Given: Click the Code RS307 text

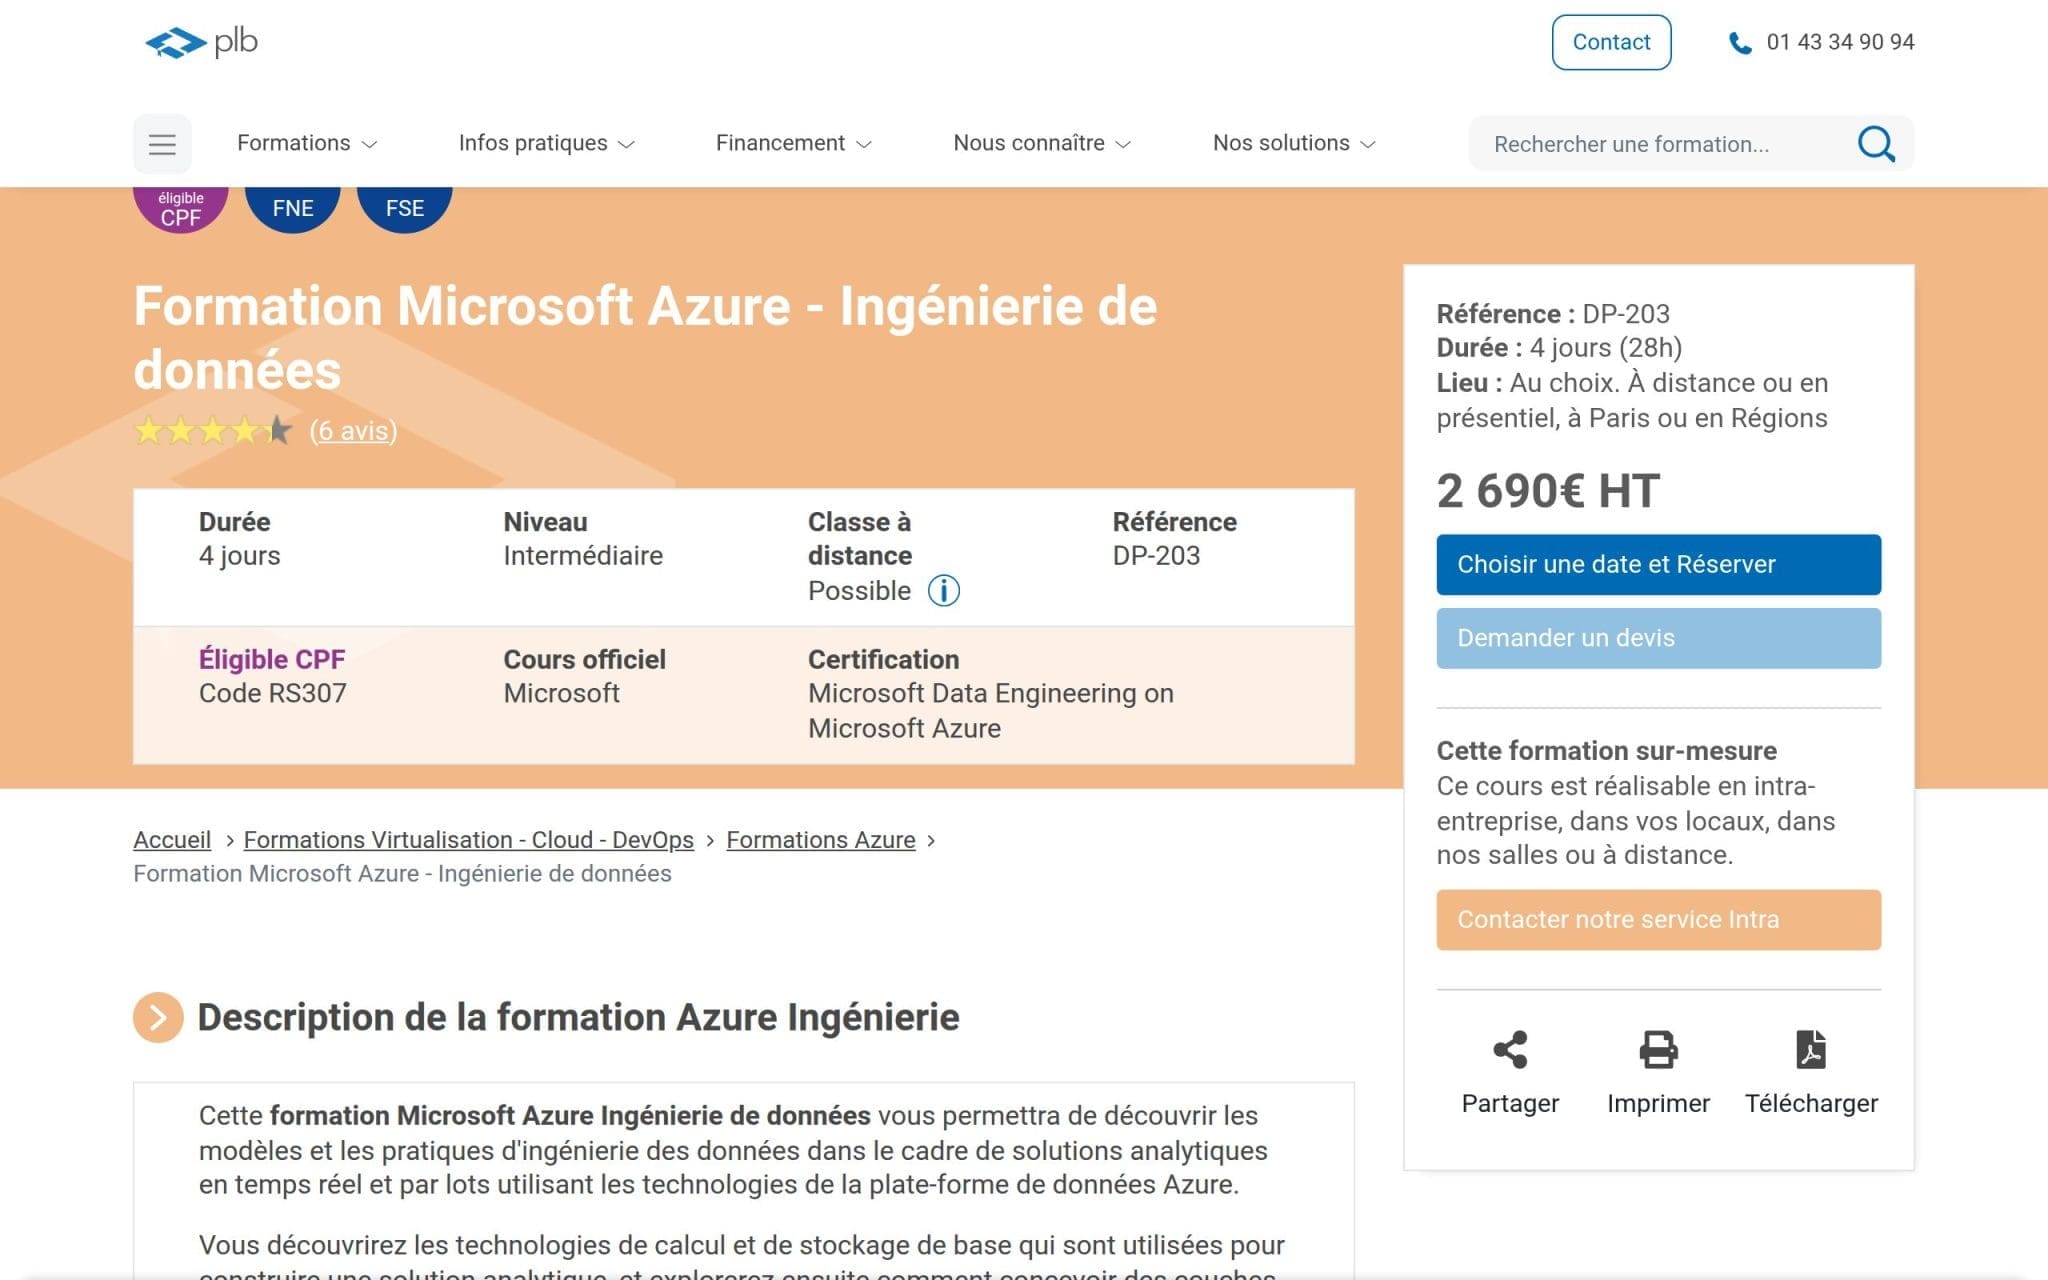Looking at the screenshot, I should [x=273, y=694].
